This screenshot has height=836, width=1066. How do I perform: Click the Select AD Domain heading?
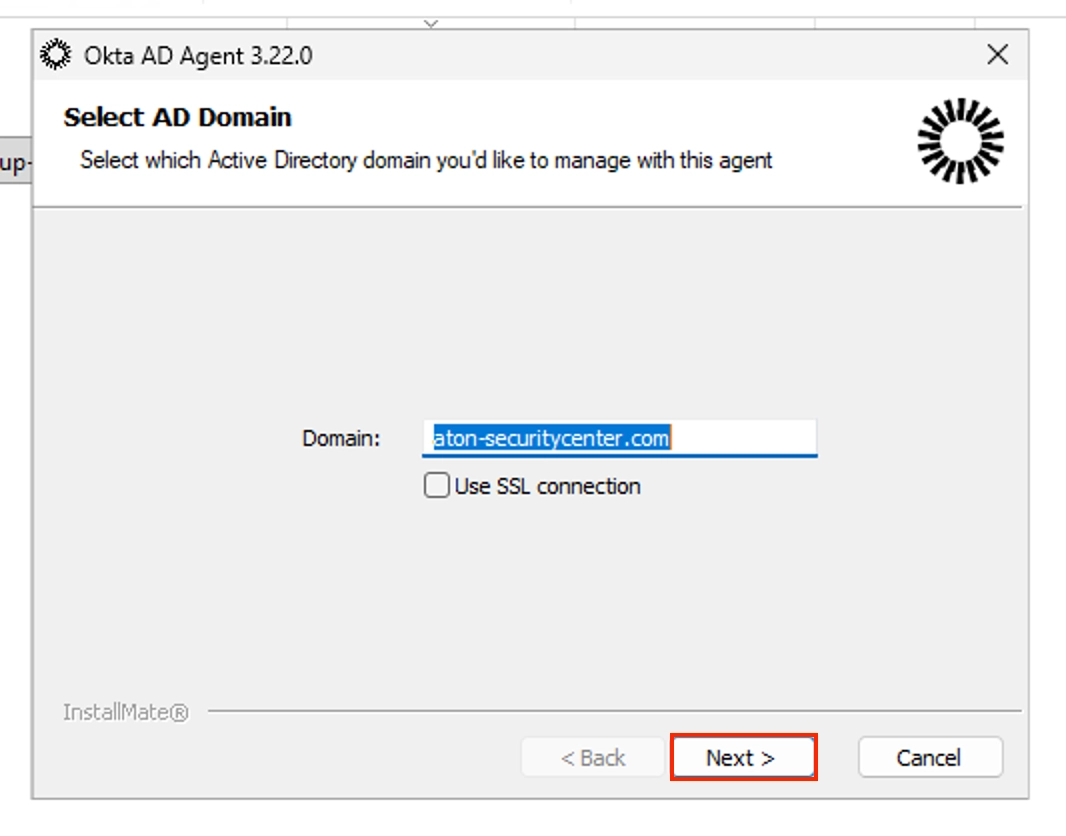click(x=177, y=118)
